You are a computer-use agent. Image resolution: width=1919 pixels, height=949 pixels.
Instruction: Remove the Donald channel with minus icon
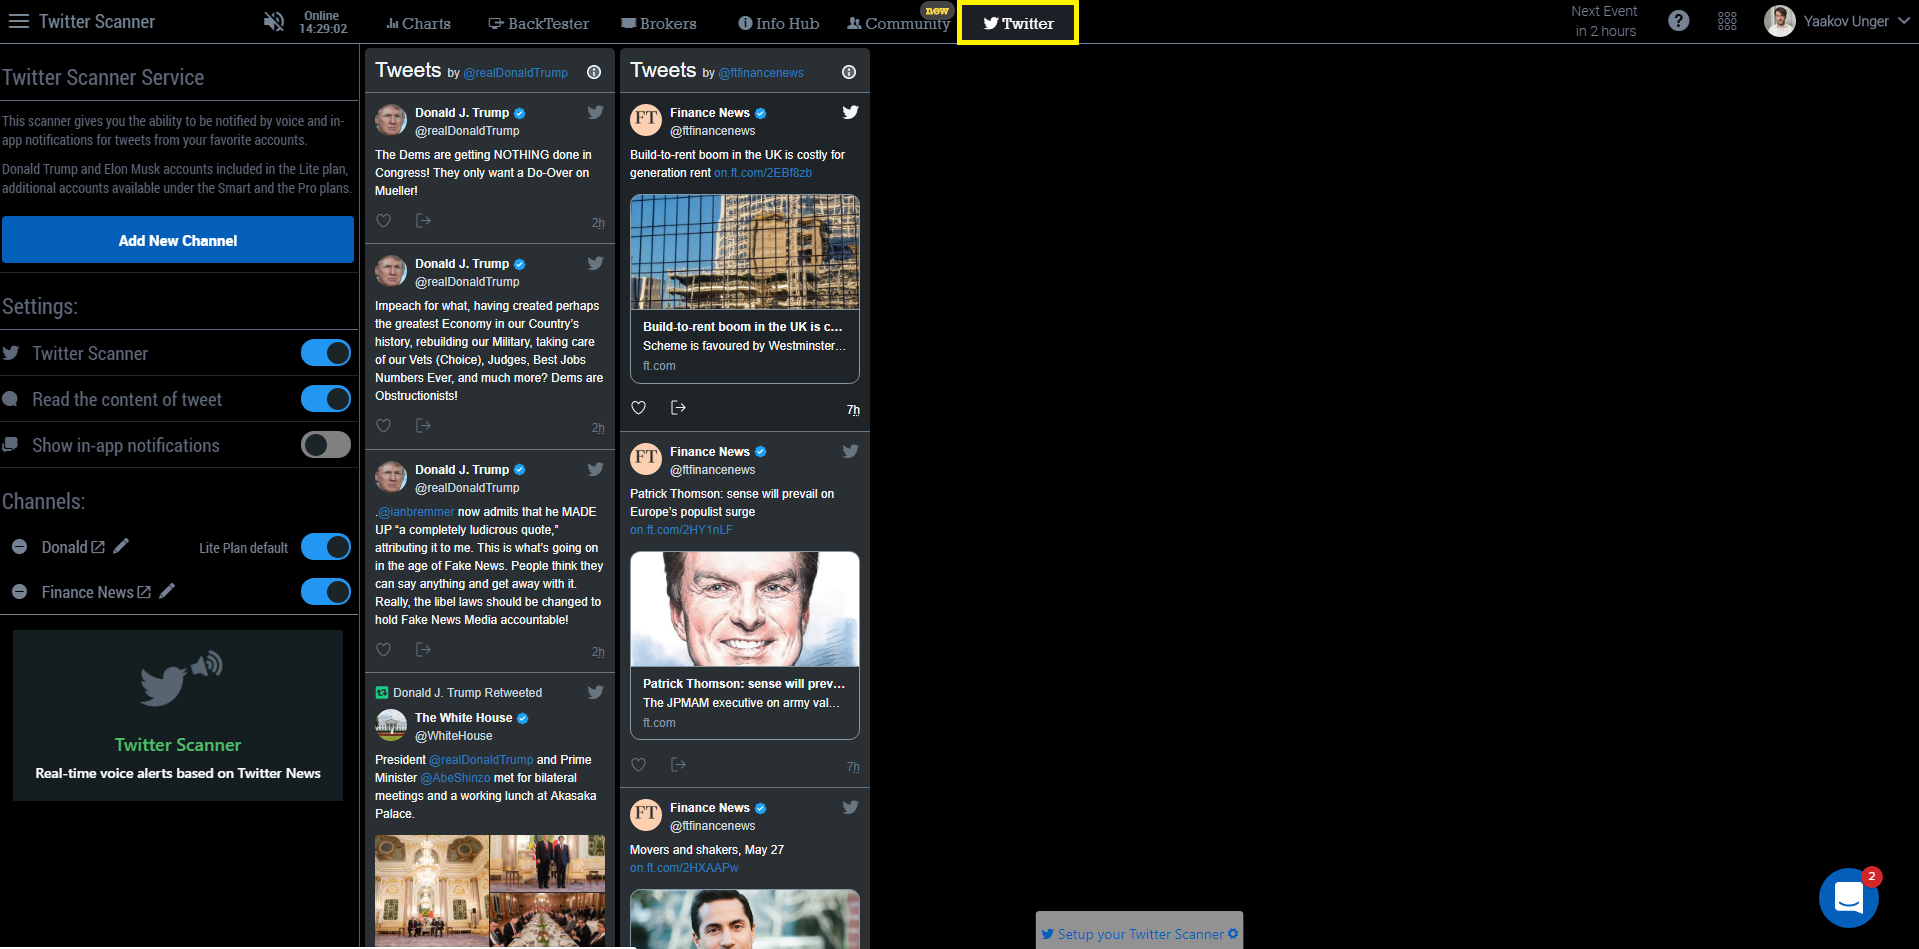pyautogui.click(x=19, y=547)
